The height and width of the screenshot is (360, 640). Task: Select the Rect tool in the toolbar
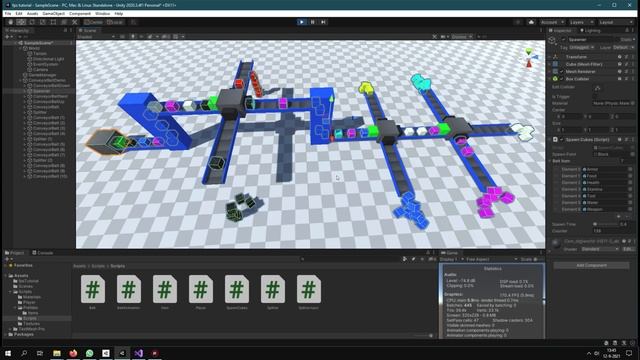(x=53, y=22)
